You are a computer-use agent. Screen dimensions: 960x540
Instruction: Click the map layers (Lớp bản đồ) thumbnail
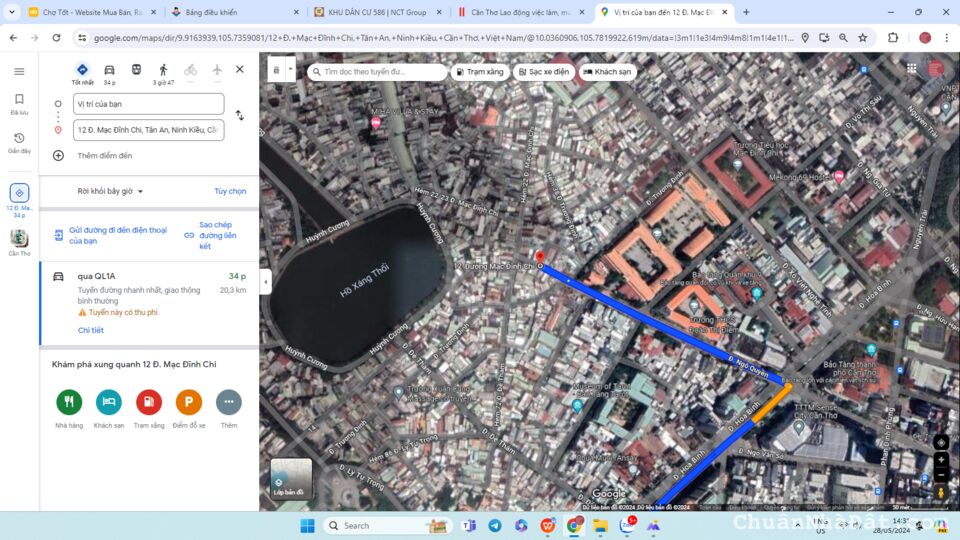coord(291,478)
